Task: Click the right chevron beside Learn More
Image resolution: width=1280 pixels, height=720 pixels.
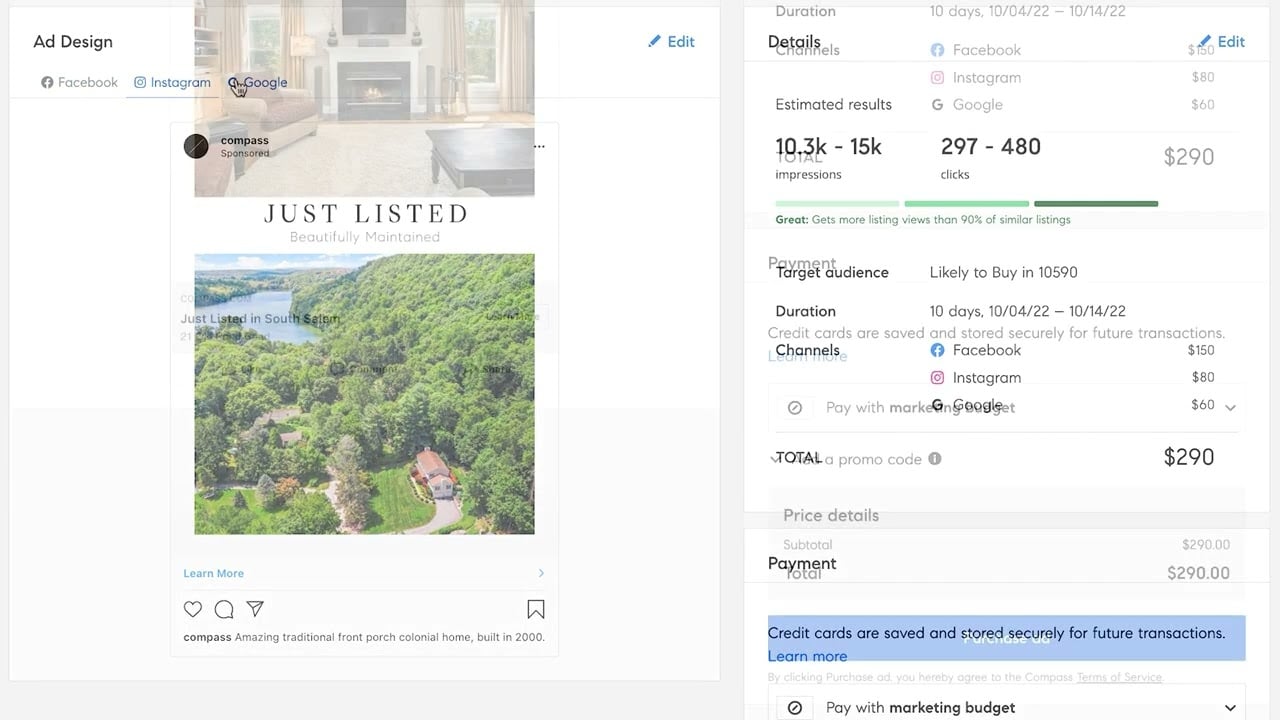Action: point(541,573)
